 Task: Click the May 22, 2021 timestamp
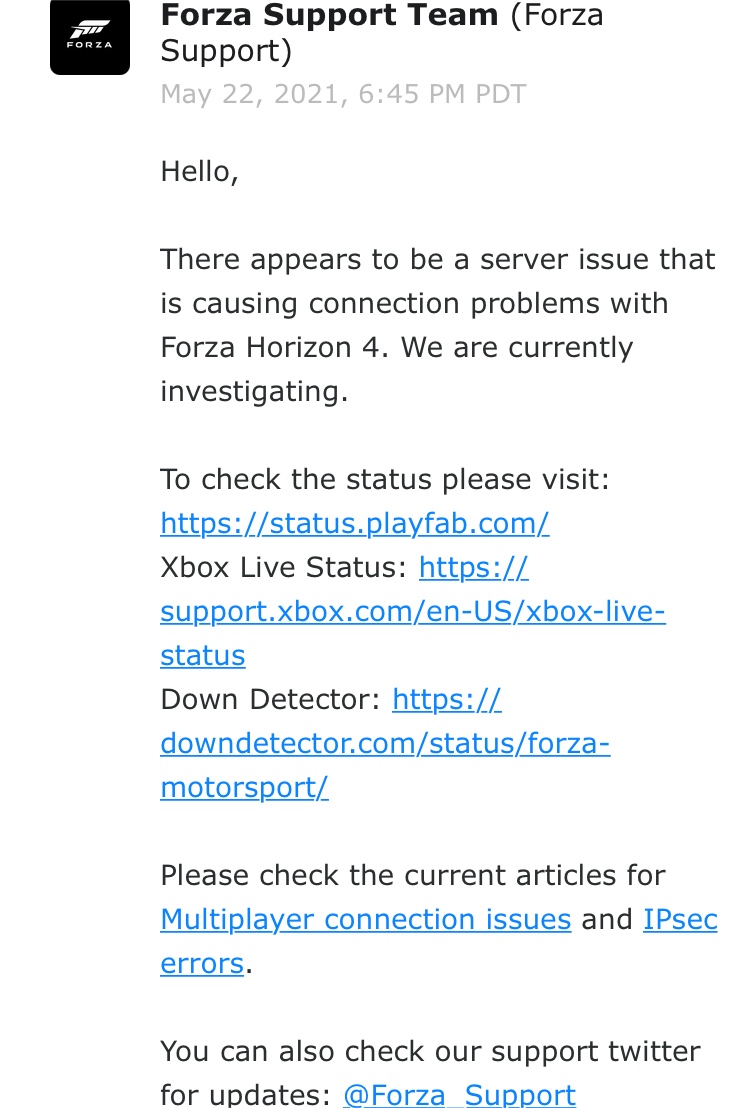tap(343, 94)
